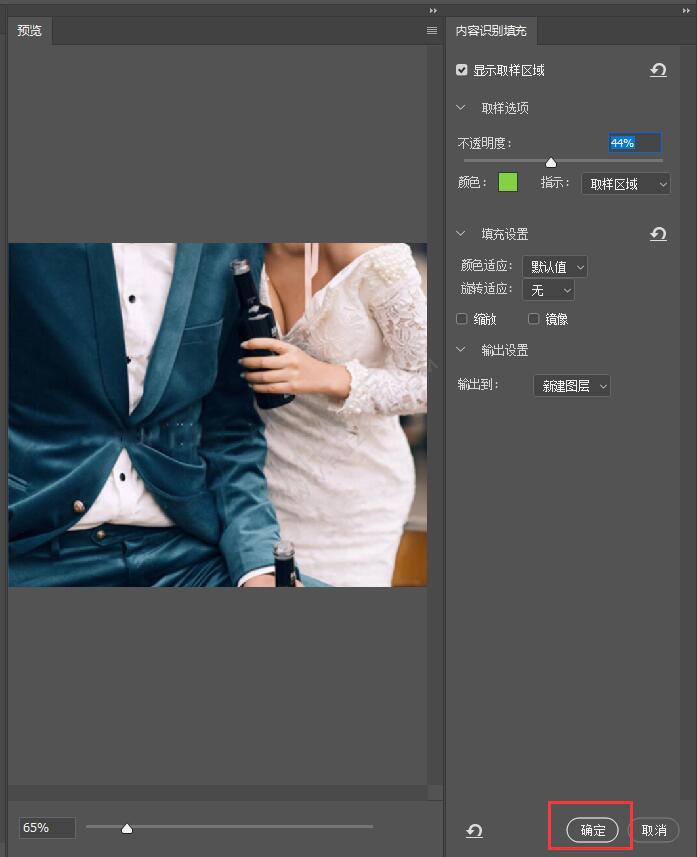This screenshot has height=857, width=697.
Task: Open the 旋转适应 dropdown showing 无
Action: click(x=548, y=290)
